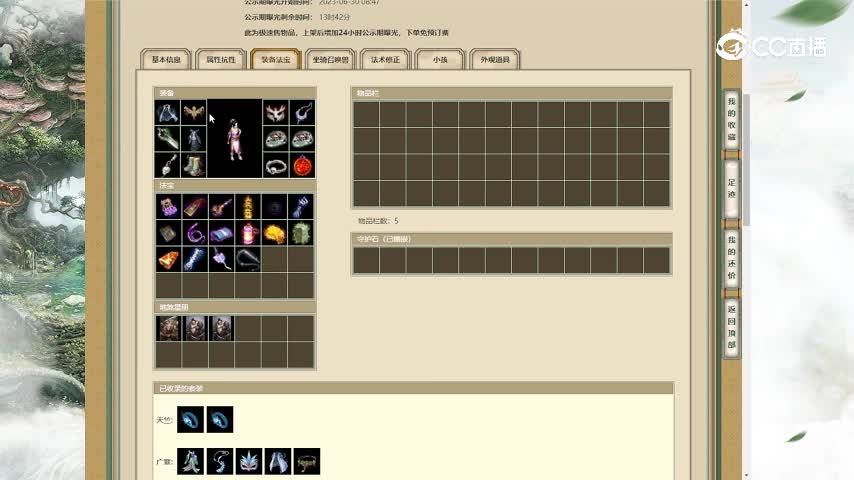The image size is (854, 480).
Task: Click the golden belt in the 广寒 set
Action: 307,461
